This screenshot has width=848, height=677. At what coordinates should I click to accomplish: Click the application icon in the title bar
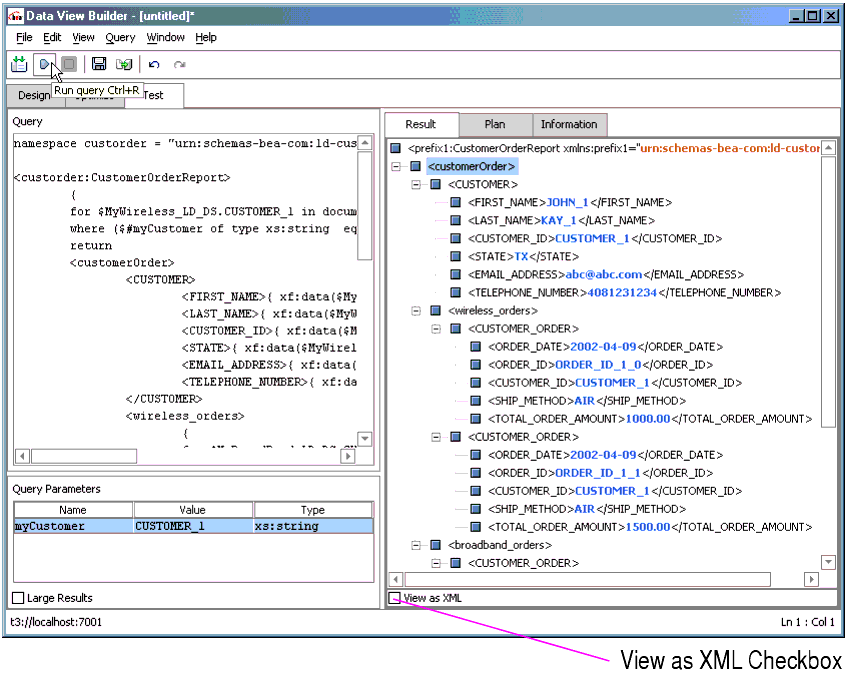[x=16, y=16]
